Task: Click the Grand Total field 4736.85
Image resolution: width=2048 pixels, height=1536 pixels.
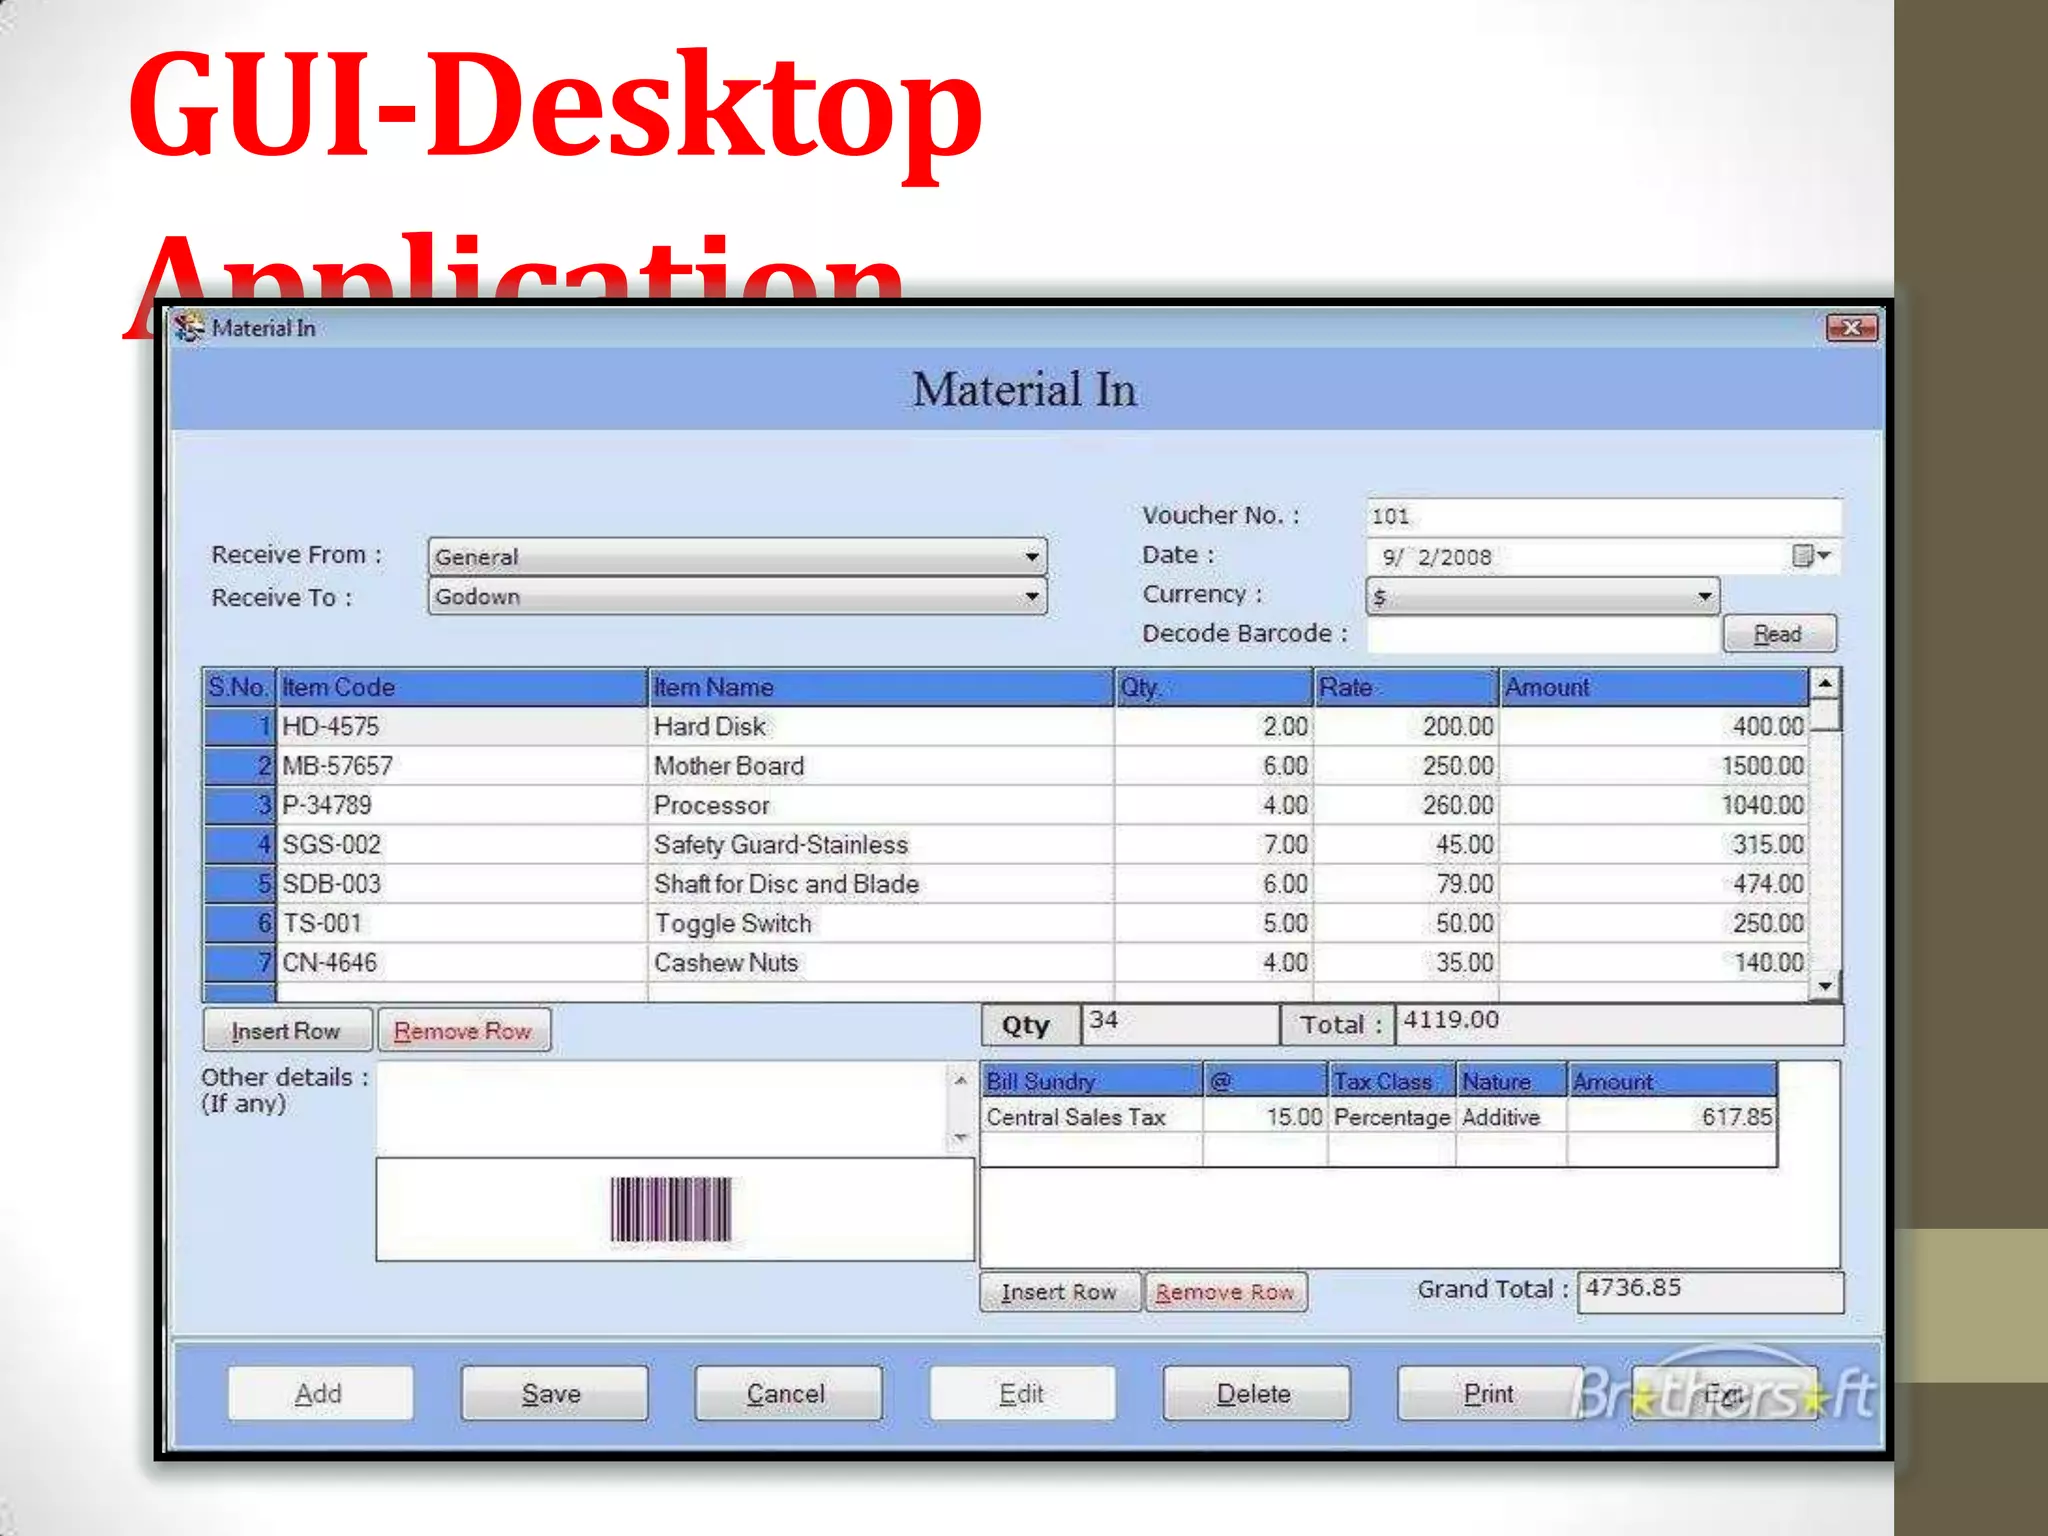Action: (x=1710, y=1291)
